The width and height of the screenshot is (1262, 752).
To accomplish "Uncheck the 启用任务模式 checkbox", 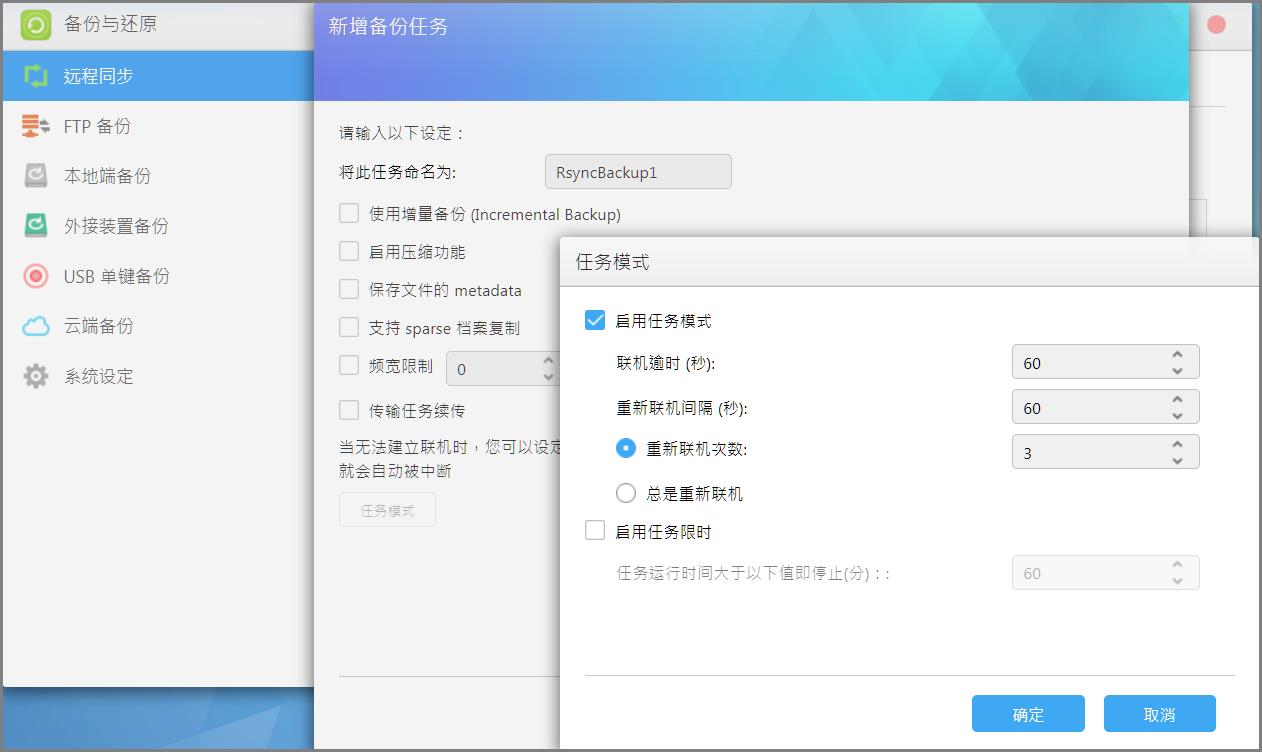I will pos(595,320).
